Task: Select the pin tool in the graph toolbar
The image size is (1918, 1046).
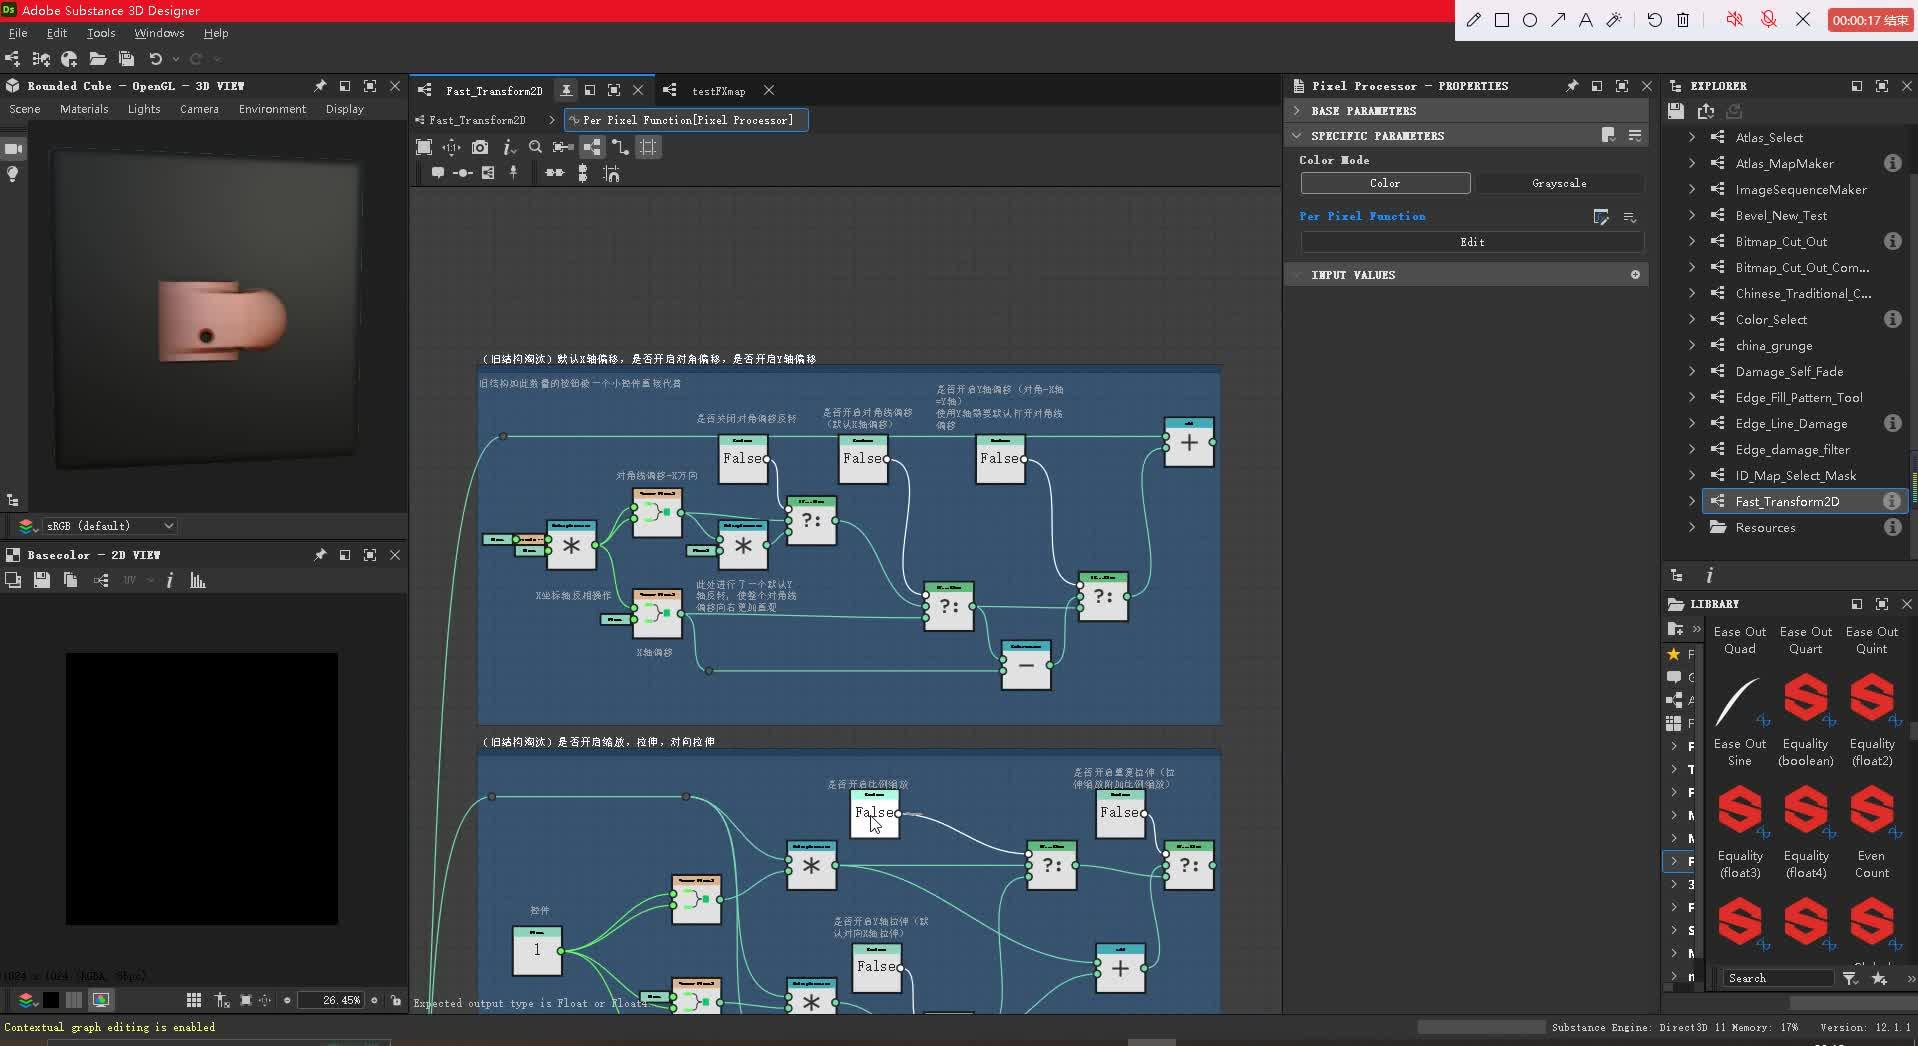Action: (513, 173)
